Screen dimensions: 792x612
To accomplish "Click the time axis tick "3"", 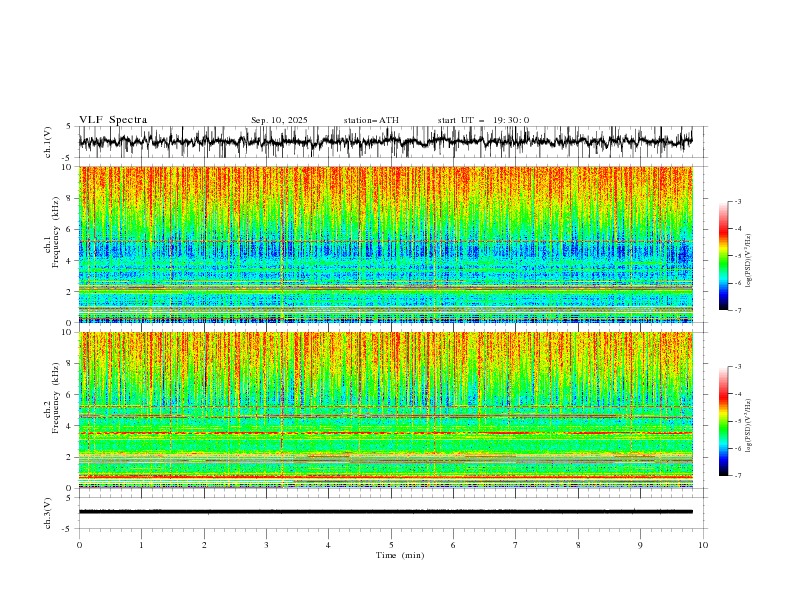I will pyautogui.click(x=266, y=545).
